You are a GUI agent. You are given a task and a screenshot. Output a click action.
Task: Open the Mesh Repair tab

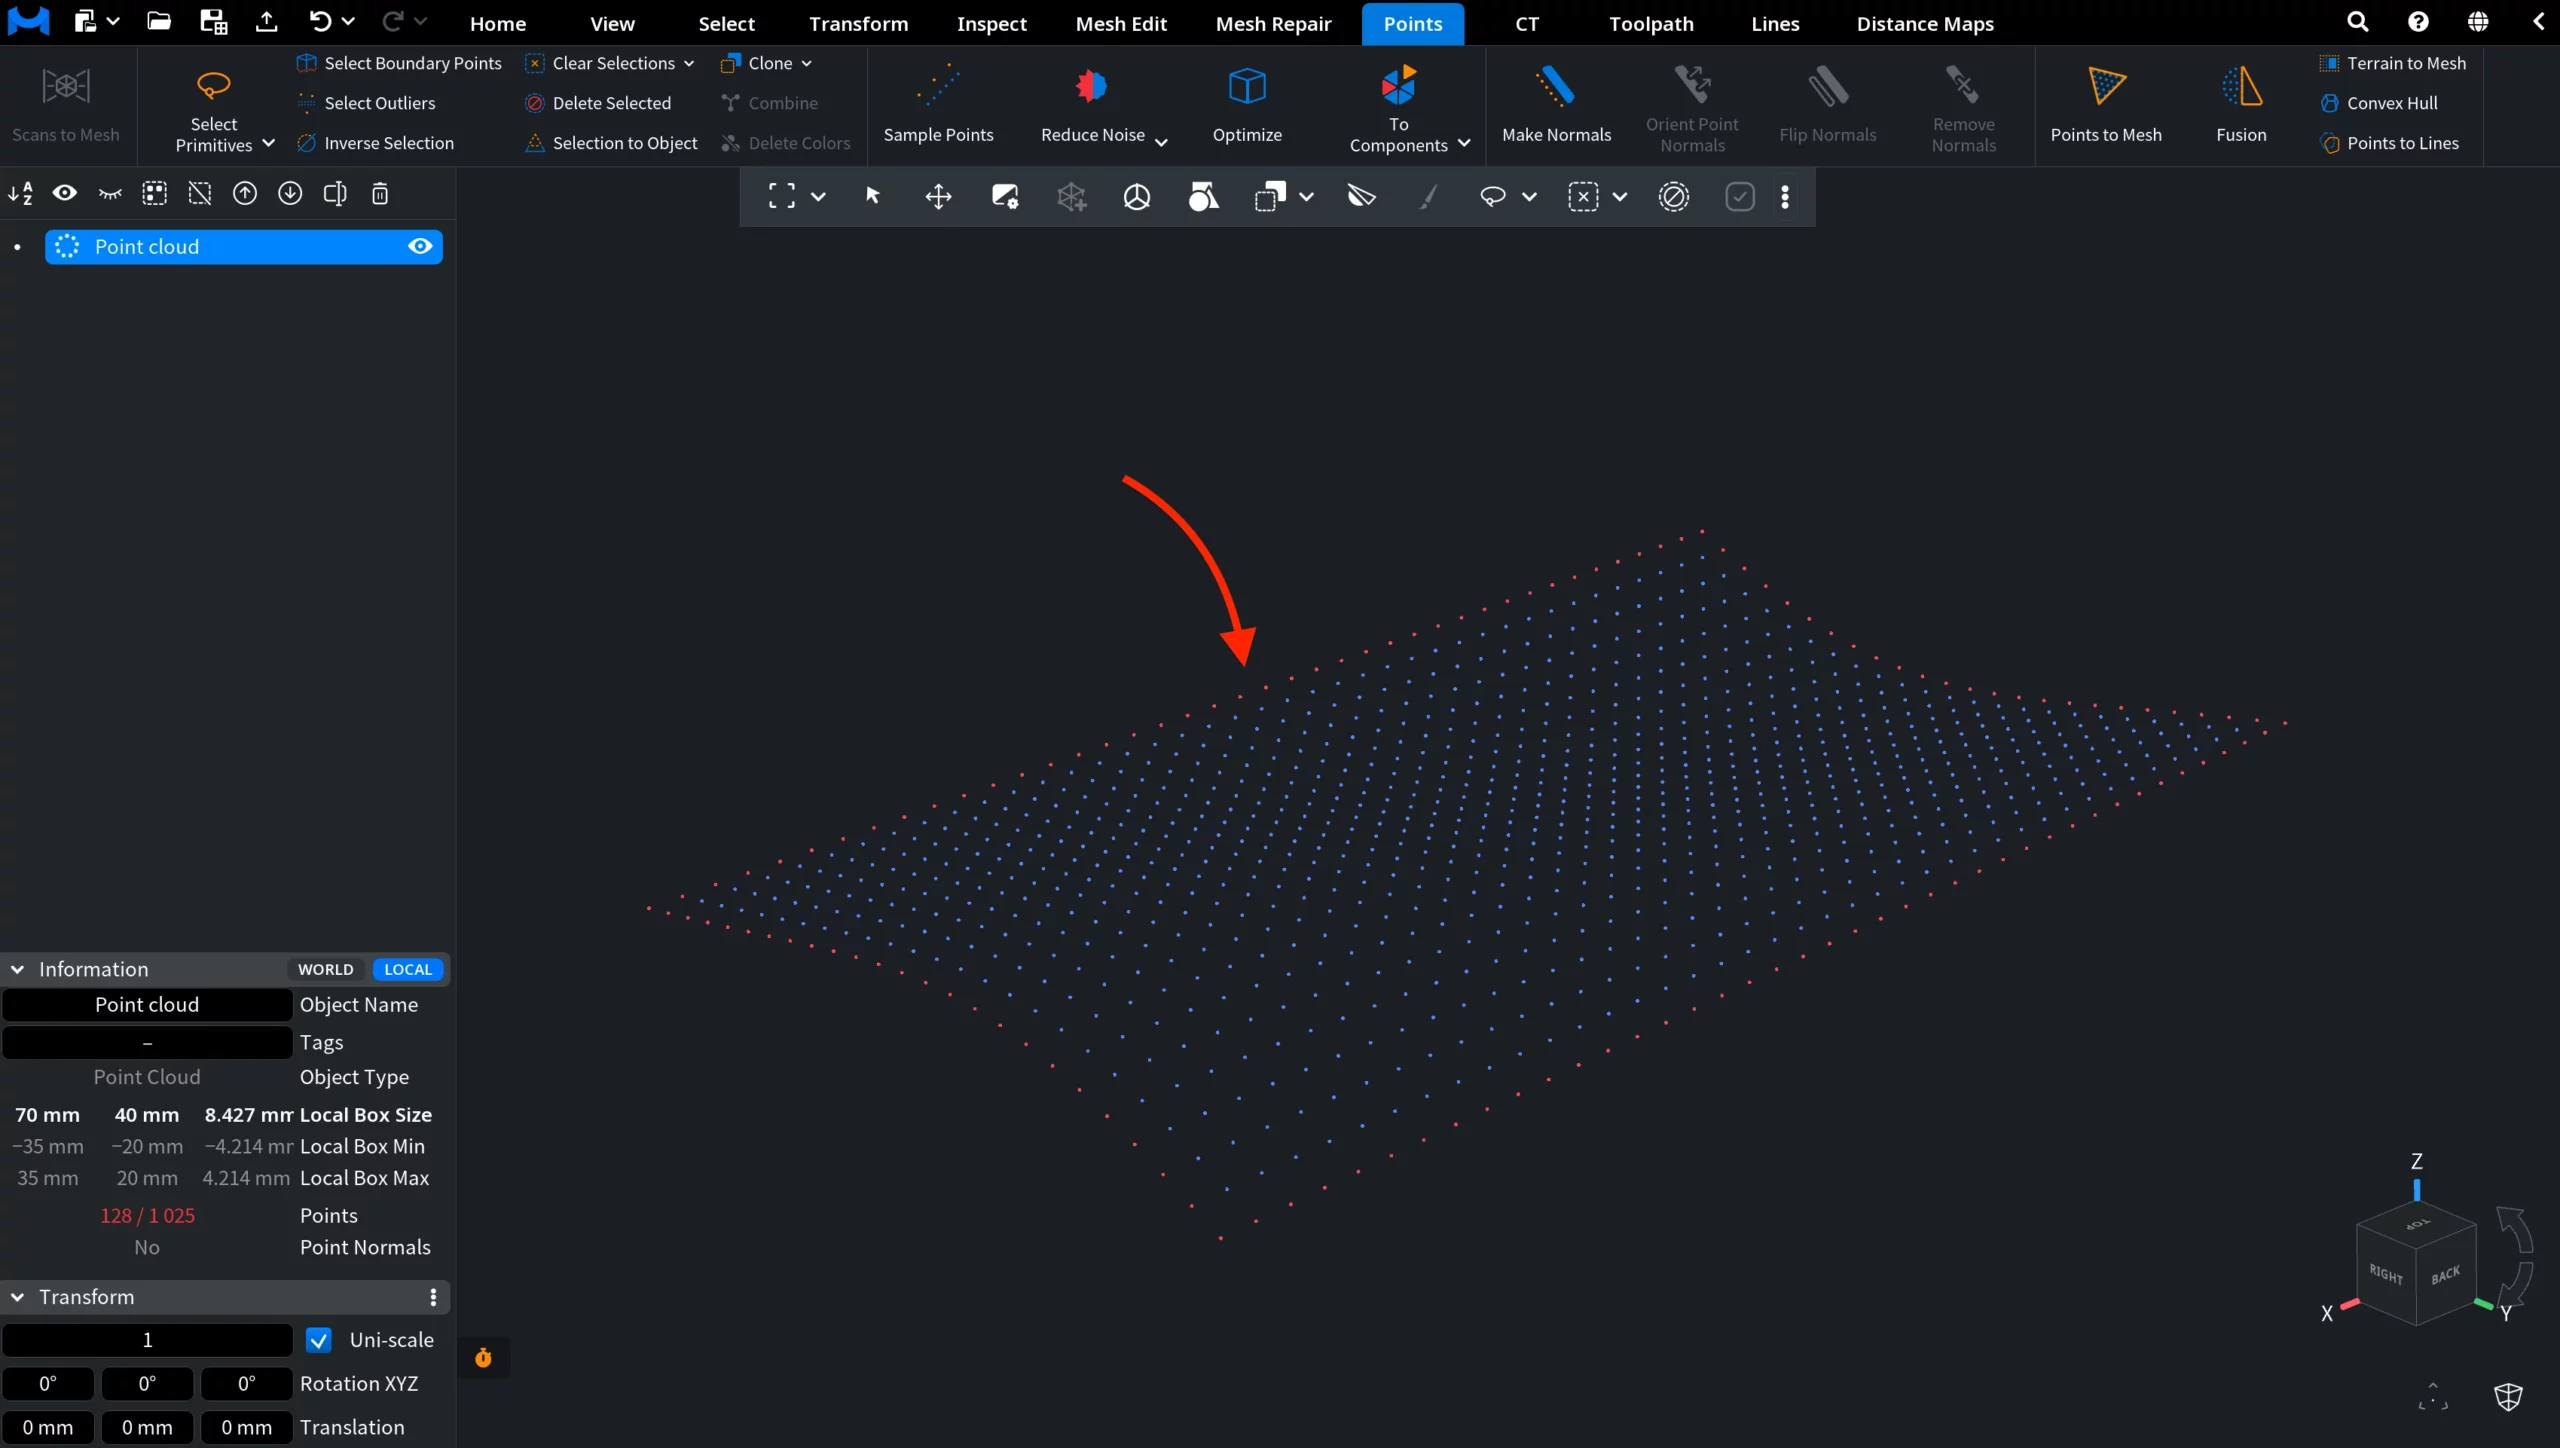point(1273,23)
